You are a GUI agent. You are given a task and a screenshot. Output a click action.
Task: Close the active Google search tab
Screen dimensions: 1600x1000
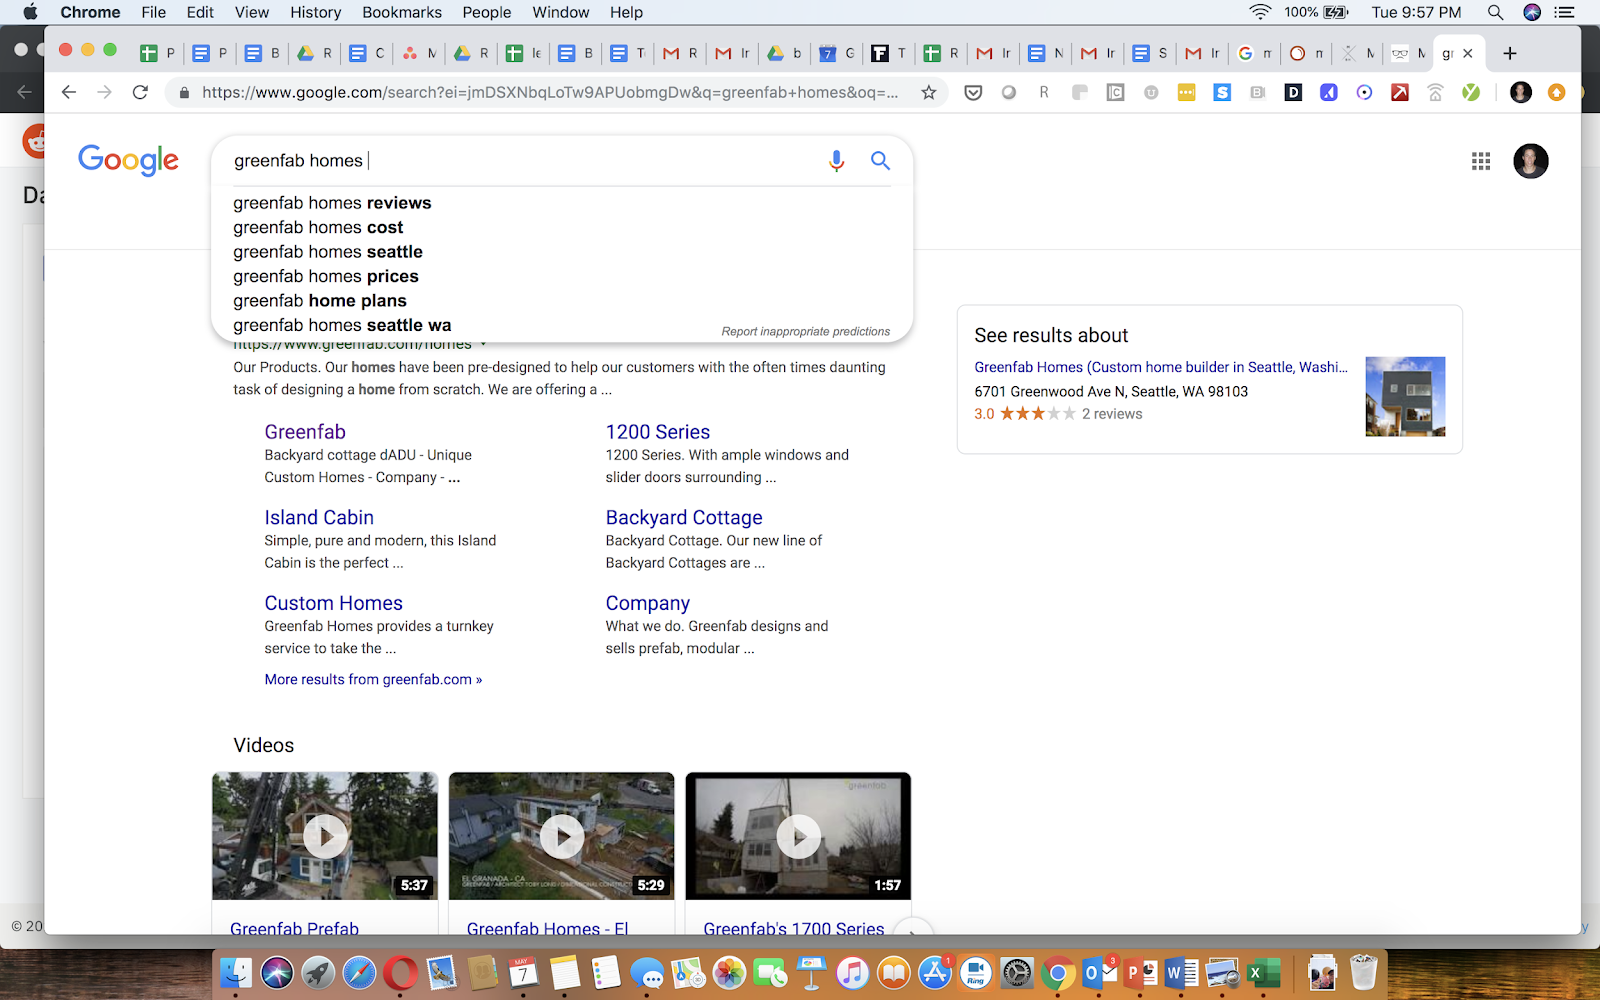click(1468, 53)
